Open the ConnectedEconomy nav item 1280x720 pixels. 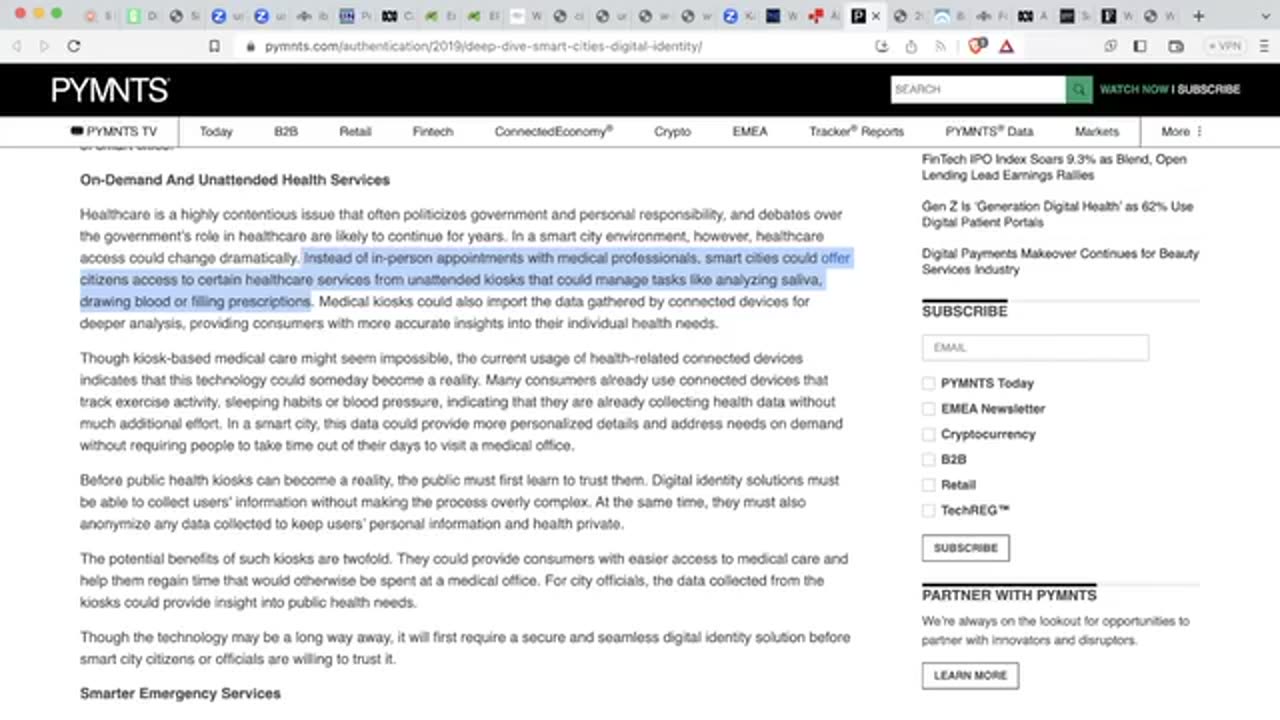click(x=554, y=131)
